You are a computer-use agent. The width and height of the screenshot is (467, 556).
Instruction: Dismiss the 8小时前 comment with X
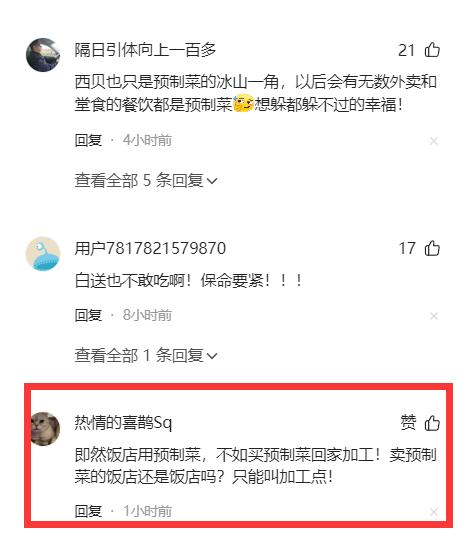click(x=434, y=316)
